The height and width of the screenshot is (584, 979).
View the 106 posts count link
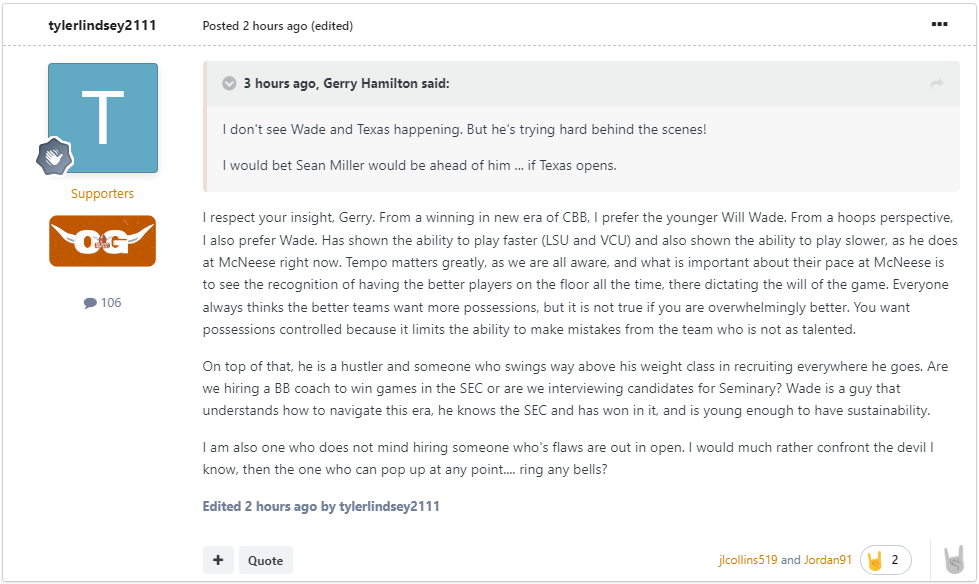click(102, 302)
